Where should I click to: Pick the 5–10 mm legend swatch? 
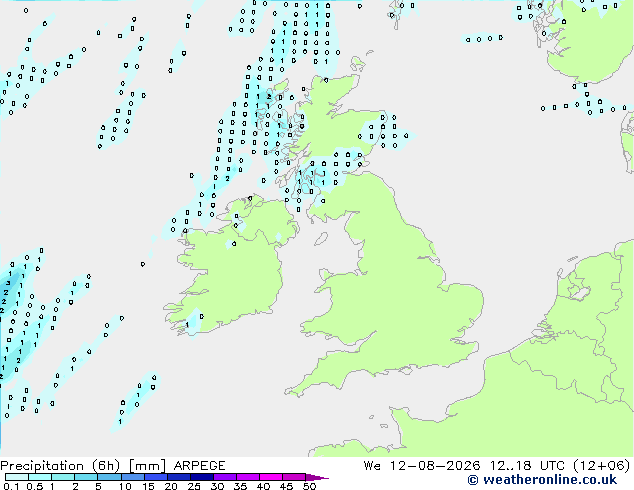tap(109, 477)
